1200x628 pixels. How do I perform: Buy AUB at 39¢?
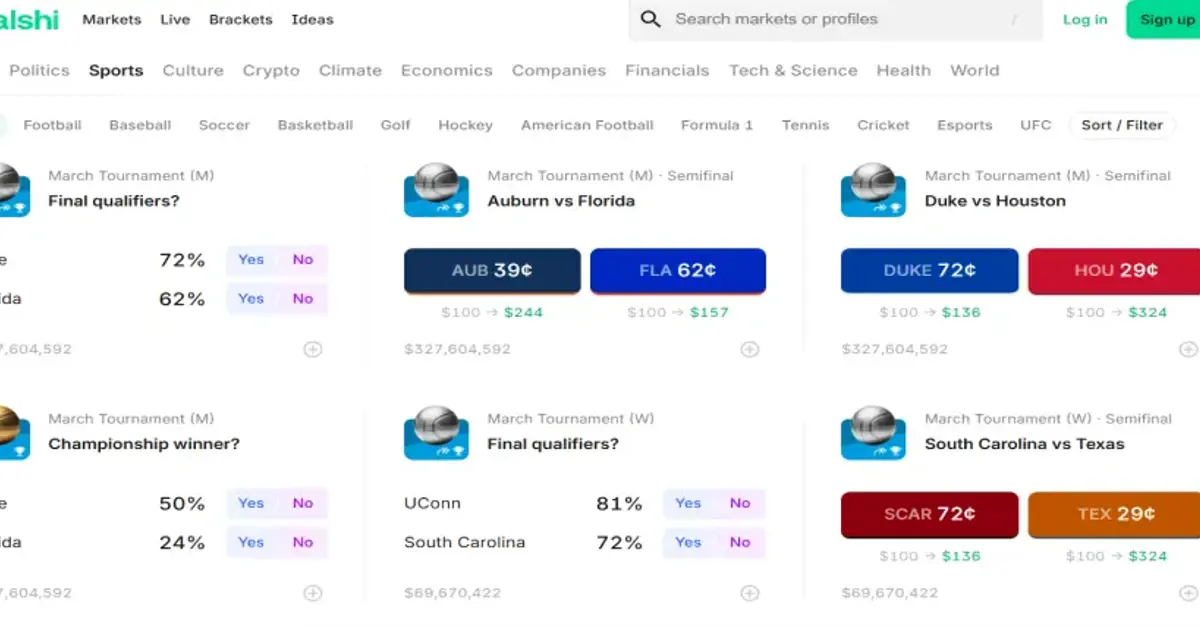click(491, 270)
